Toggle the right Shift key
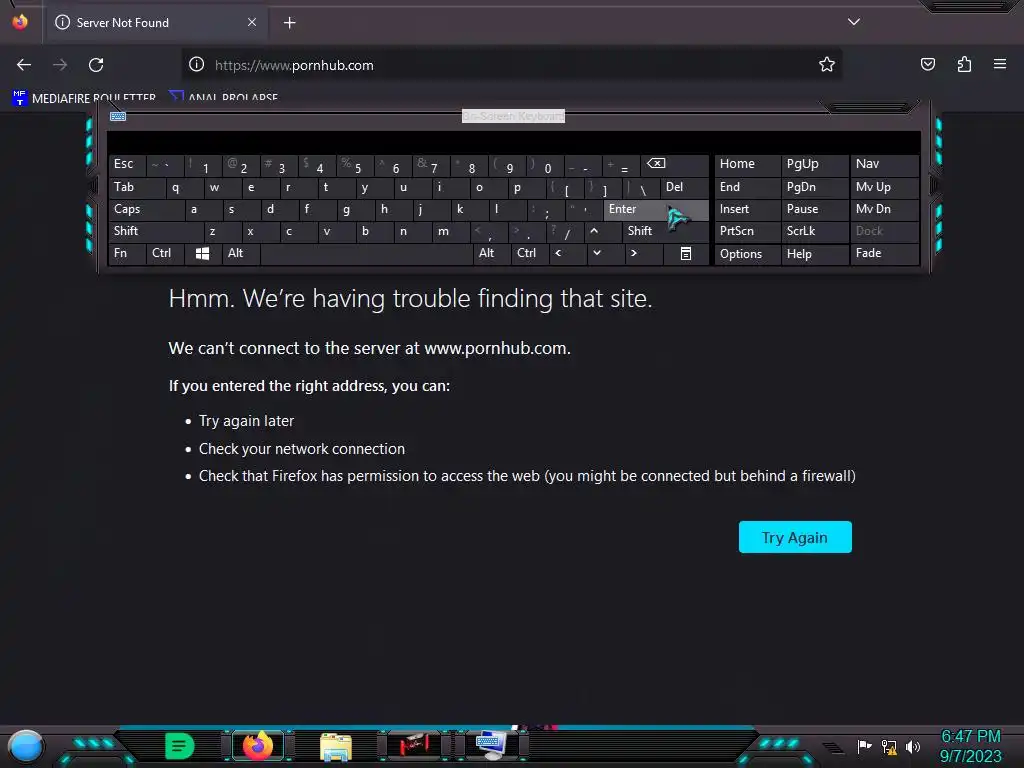The image size is (1024, 768). [x=665, y=231]
